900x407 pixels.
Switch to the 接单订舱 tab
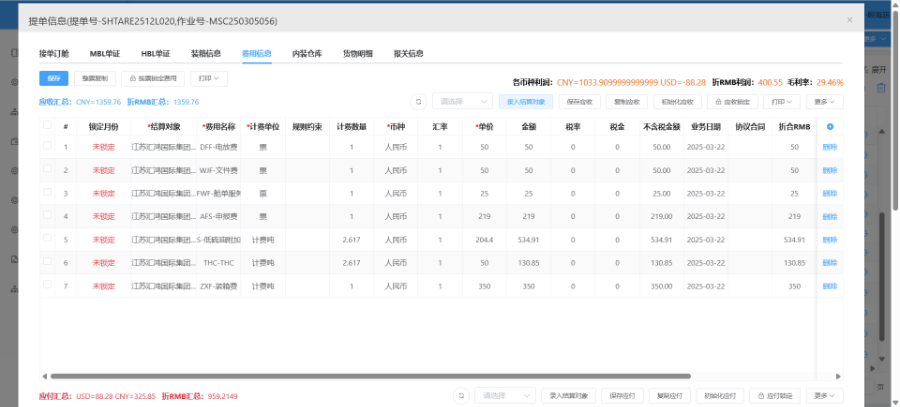[x=54, y=53]
